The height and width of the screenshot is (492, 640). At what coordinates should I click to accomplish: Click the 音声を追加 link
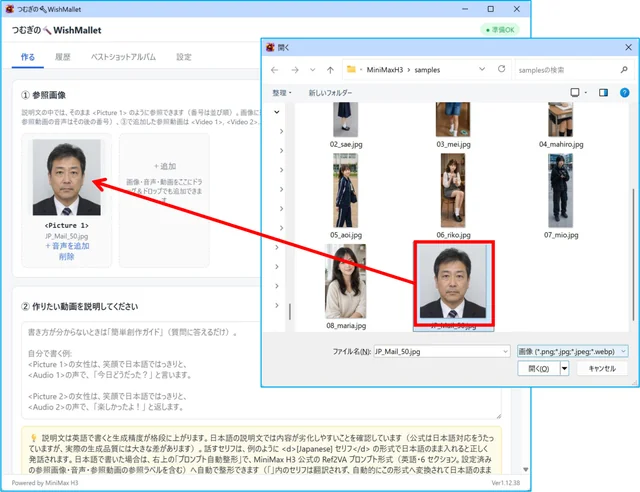(x=67, y=246)
